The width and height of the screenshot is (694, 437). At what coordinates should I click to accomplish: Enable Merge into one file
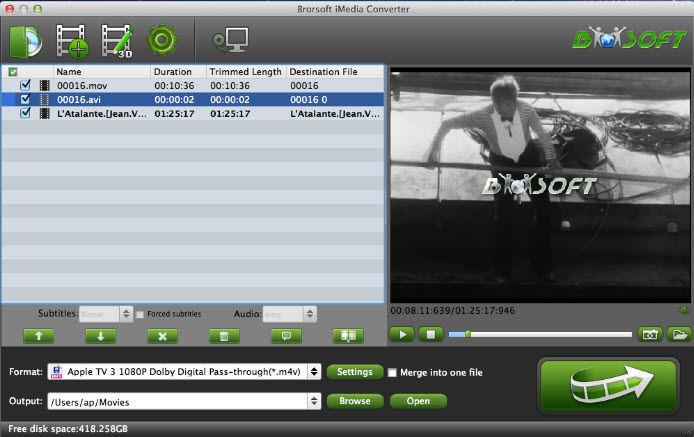[x=393, y=373]
